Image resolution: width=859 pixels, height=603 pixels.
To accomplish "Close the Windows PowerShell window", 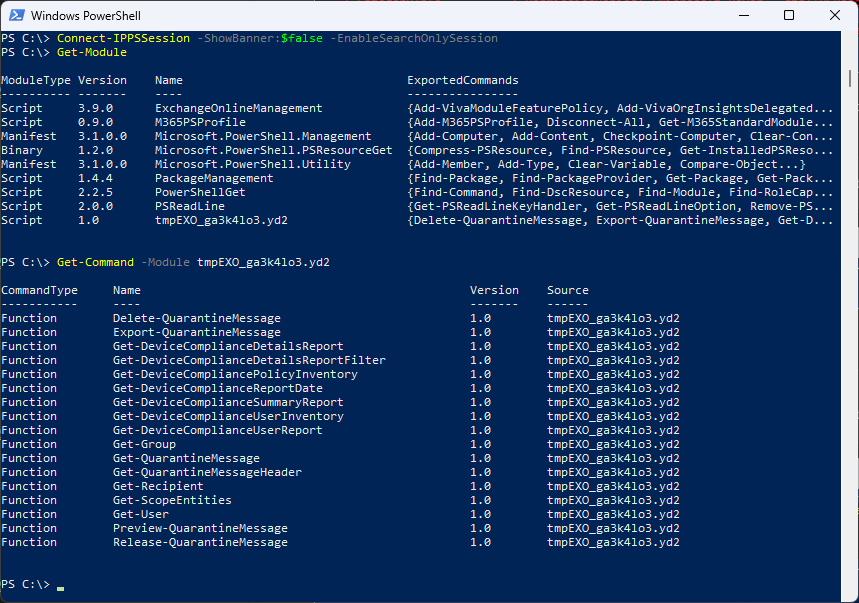I will [834, 15].
